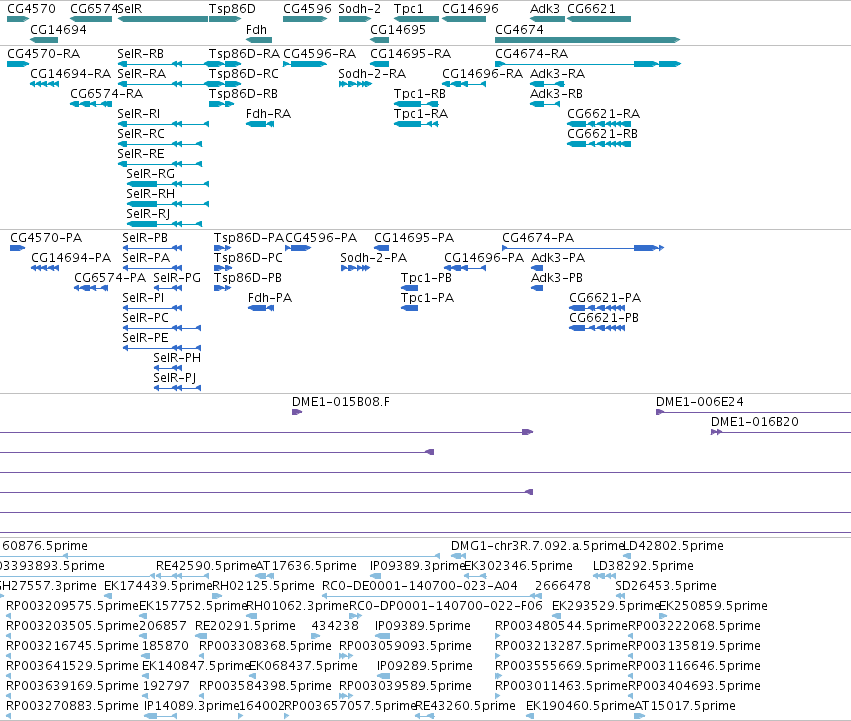Select the SelR gene bar glyph
This screenshot has width=851, height=721.
[x=163, y=19]
